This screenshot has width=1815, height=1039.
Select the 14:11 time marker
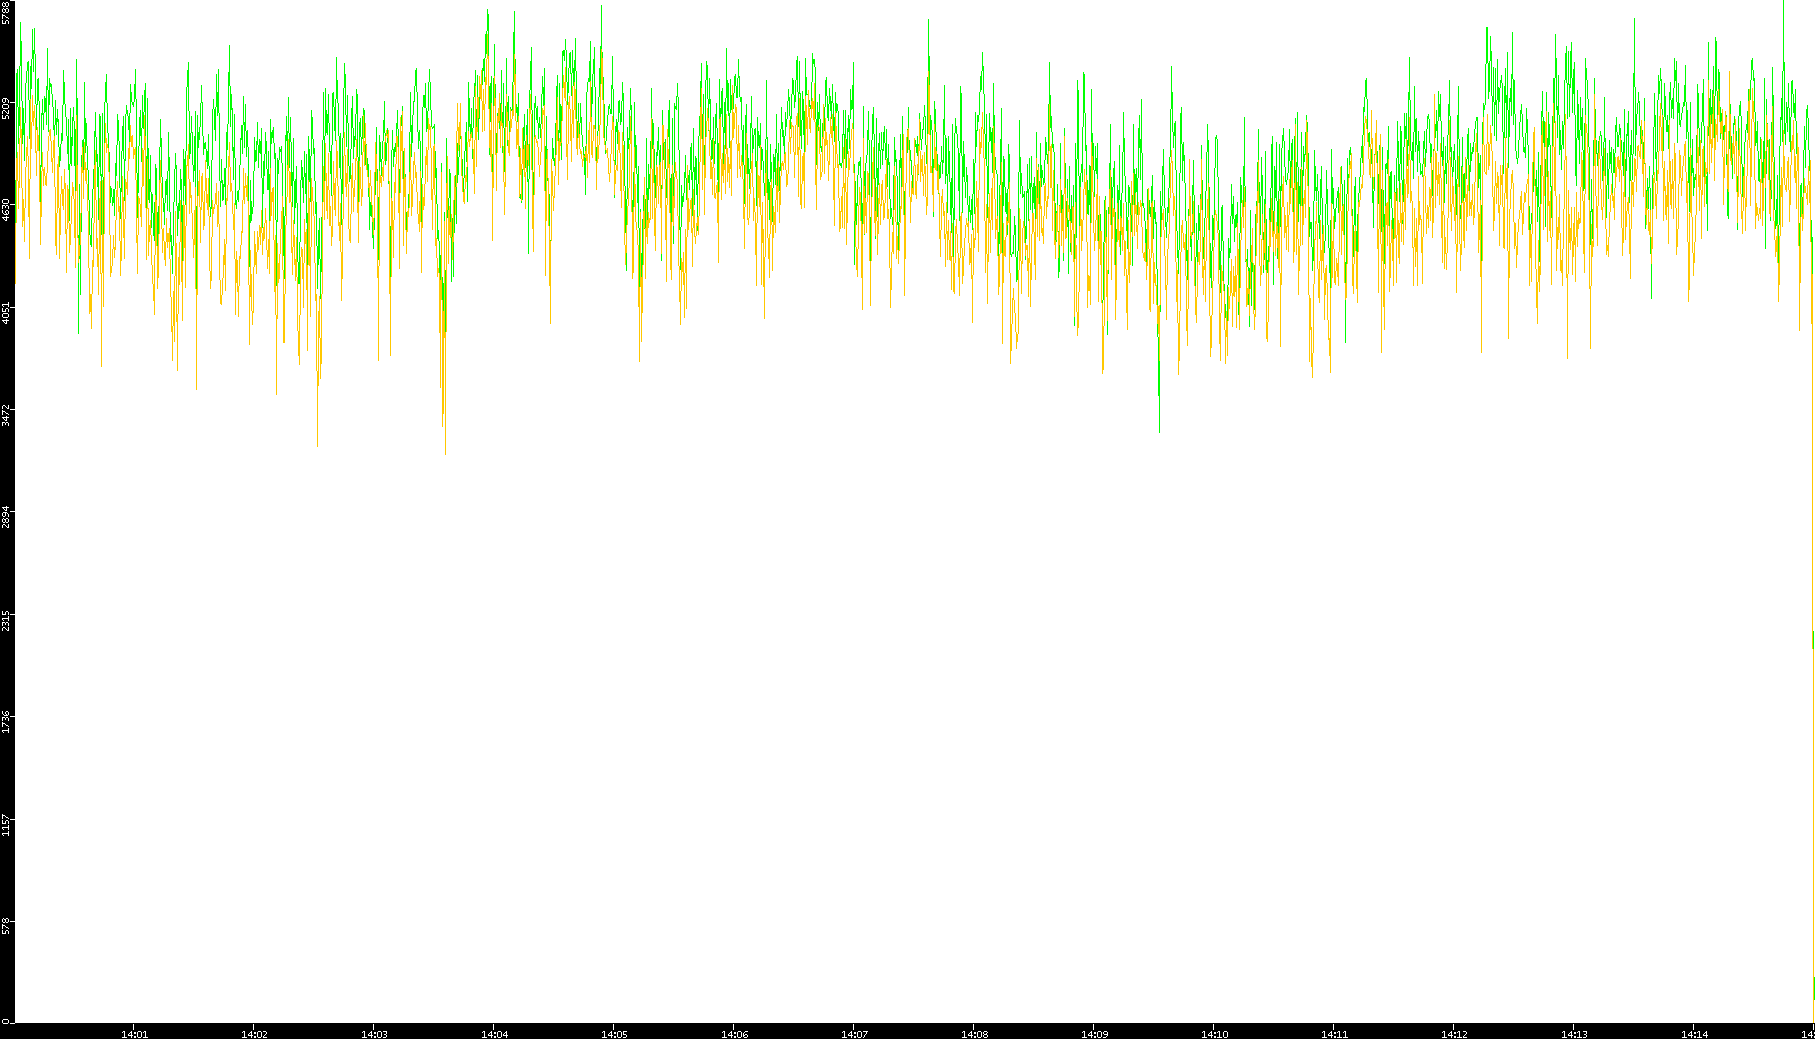(x=1334, y=1034)
